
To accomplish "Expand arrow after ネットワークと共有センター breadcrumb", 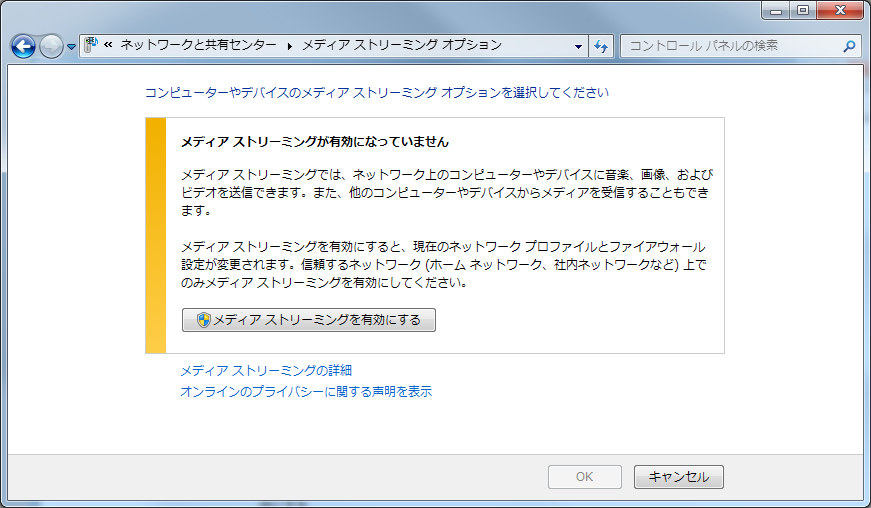I will [x=289, y=46].
